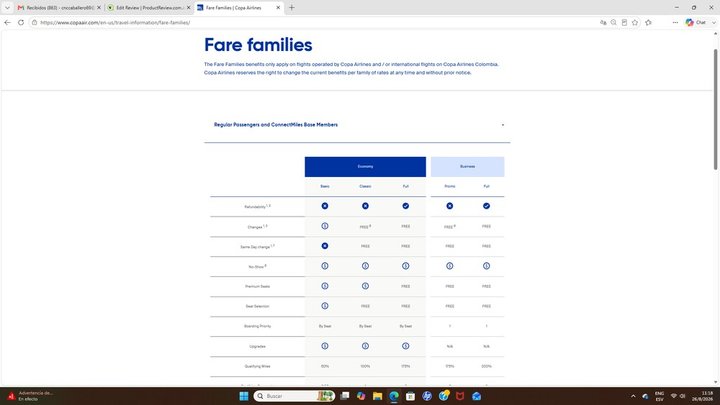The width and height of the screenshot is (720, 405).
Task: Open the browser zoom magnifier icon
Action: (613, 22)
